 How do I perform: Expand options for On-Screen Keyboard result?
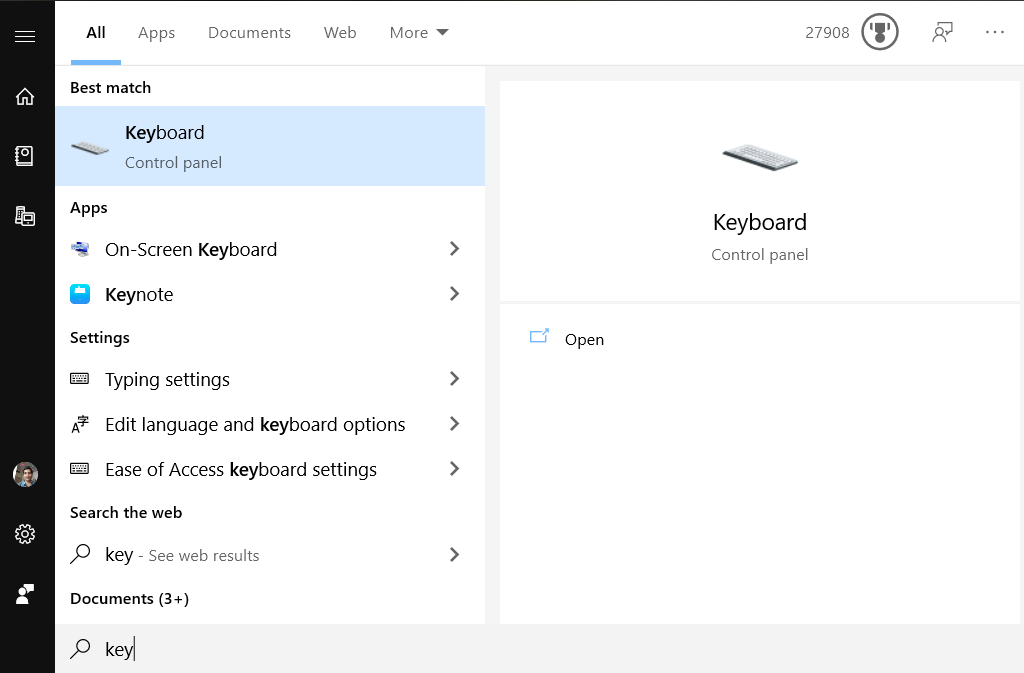[454, 249]
